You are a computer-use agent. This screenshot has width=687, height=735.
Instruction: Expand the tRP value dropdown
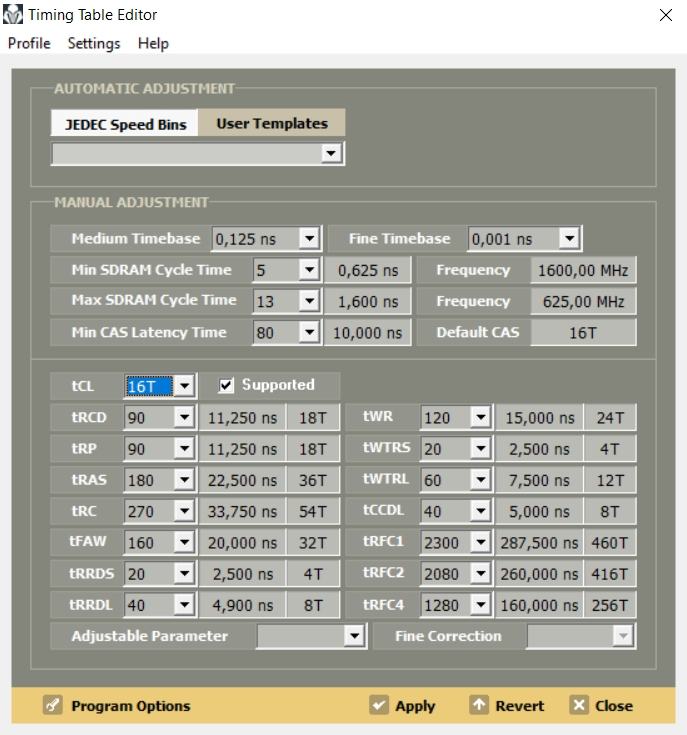click(185, 449)
